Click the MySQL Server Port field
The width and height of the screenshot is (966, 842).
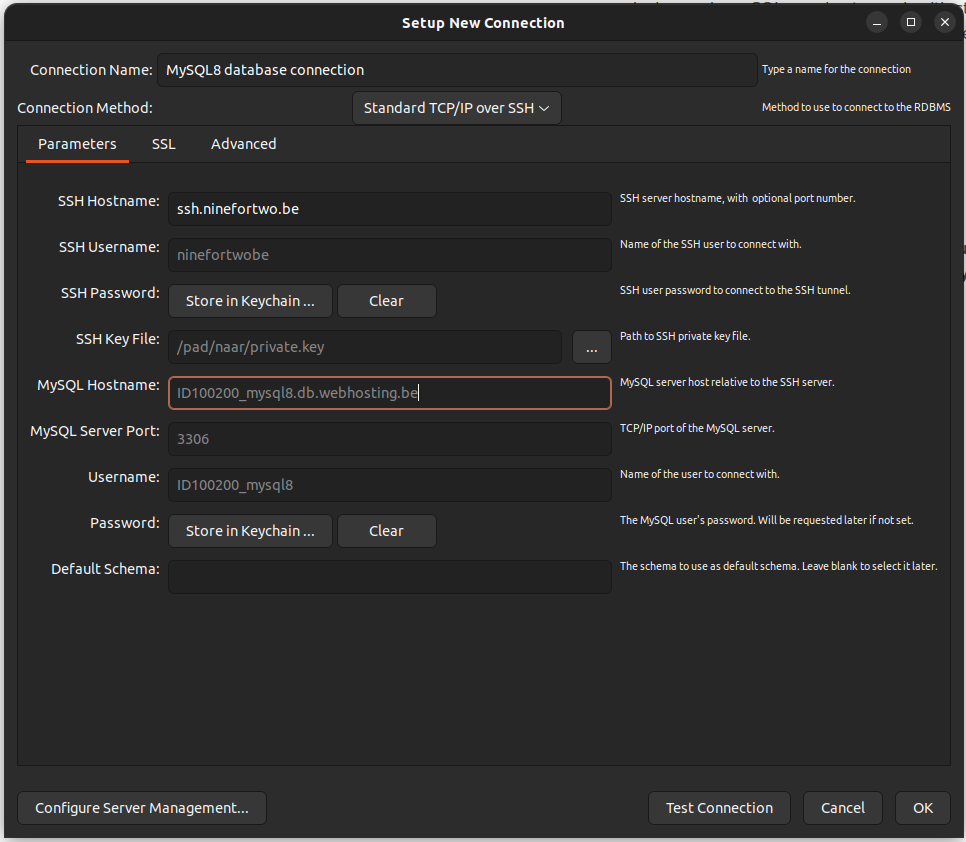click(x=389, y=439)
